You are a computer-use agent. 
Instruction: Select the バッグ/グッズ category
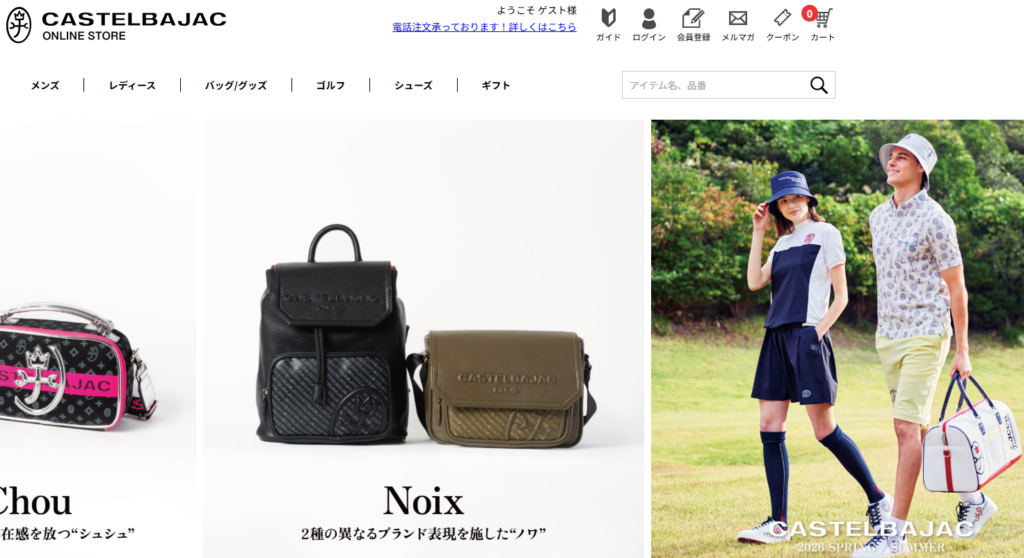click(x=236, y=86)
